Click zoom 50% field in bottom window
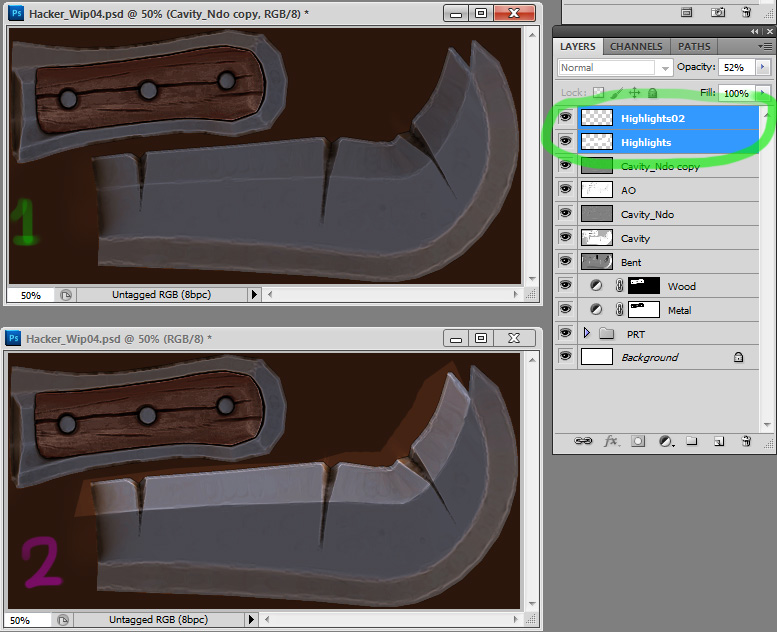Image resolution: width=777 pixels, height=632 pixels. [x=28, y=620]
